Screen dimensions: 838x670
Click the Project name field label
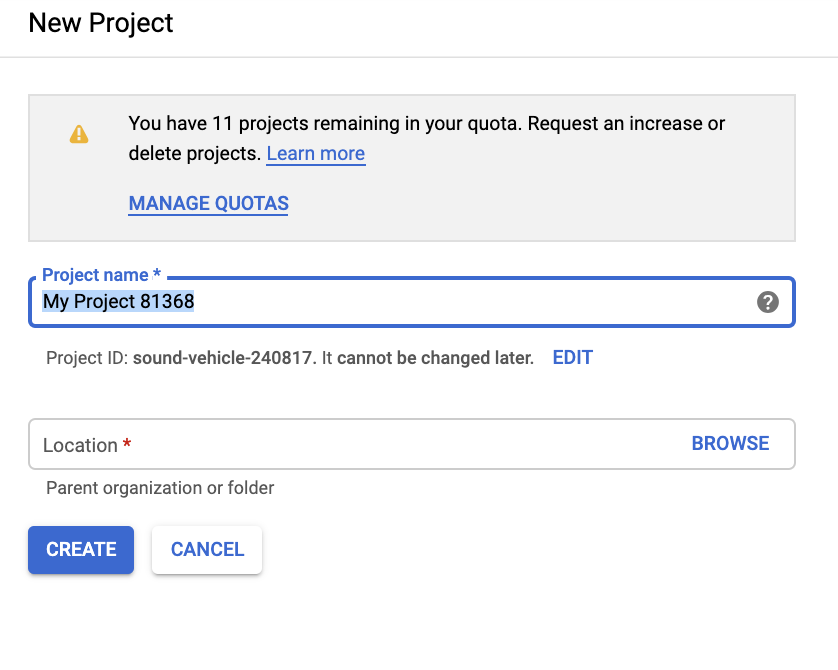point(95,275)
